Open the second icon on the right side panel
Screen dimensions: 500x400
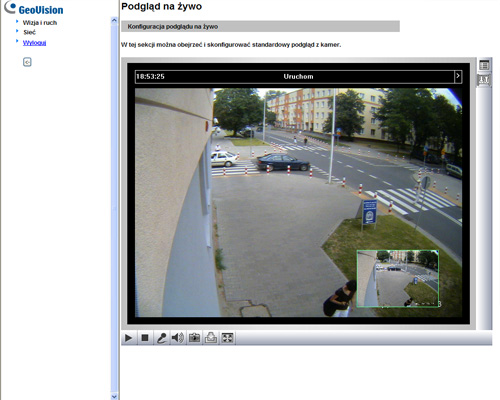(484, 80)
